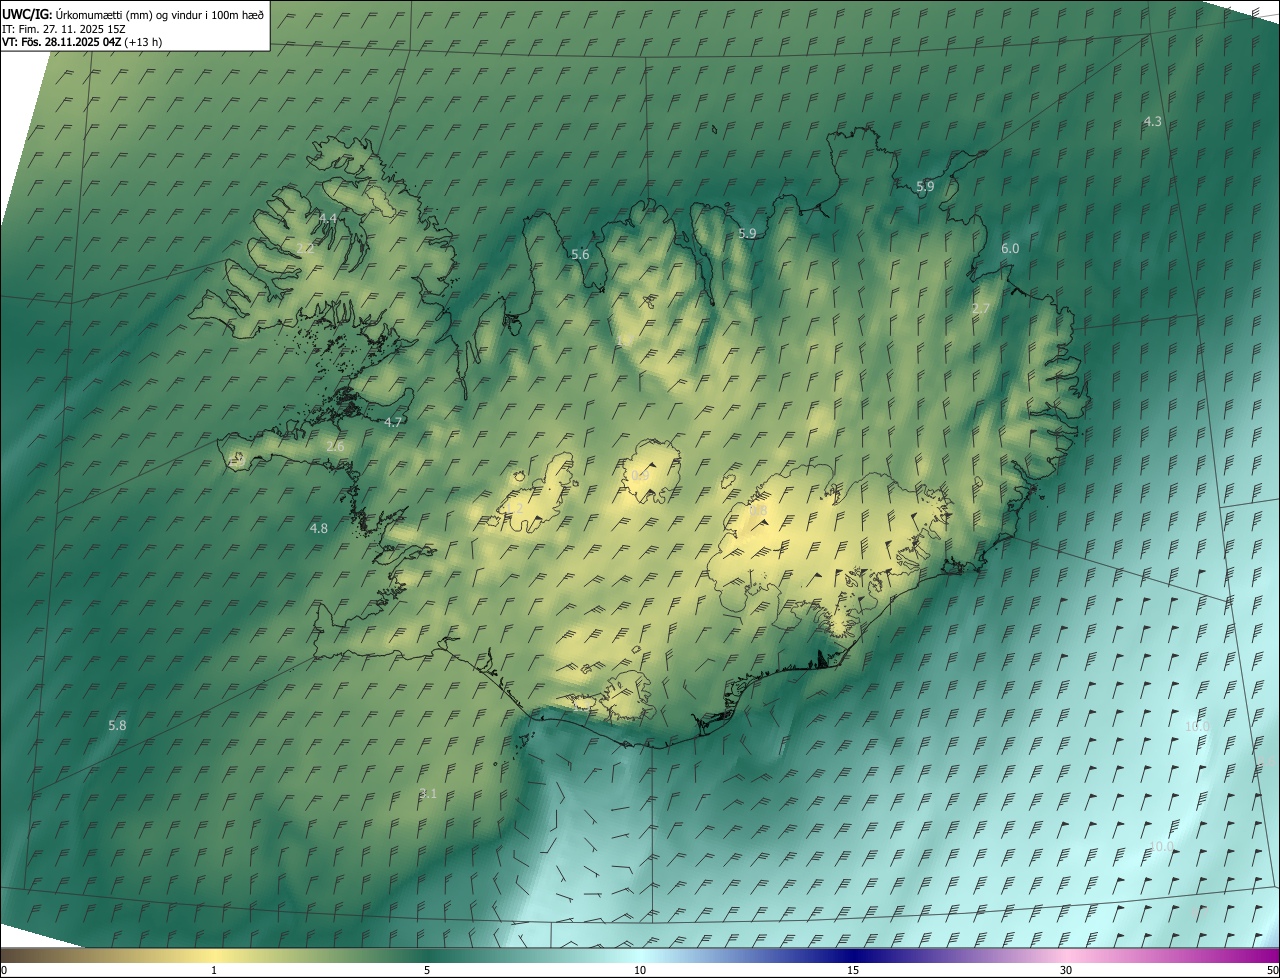The image size is (1280, 978).
Task: Click the colorbar tick label 30
Action: point(1066,970)
